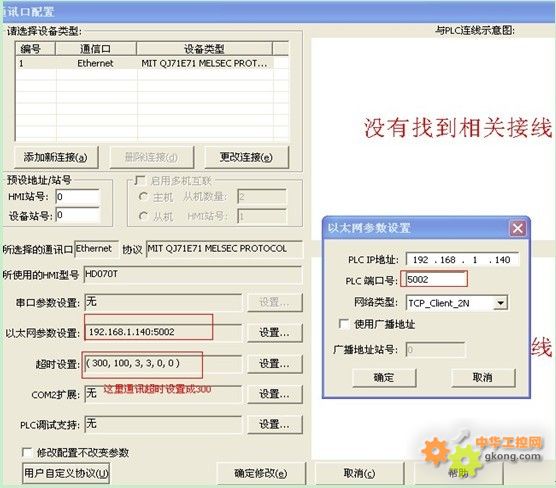556x488 pixels.
Task: Open 设置 for COM2扩展
Action: (274, 394)
